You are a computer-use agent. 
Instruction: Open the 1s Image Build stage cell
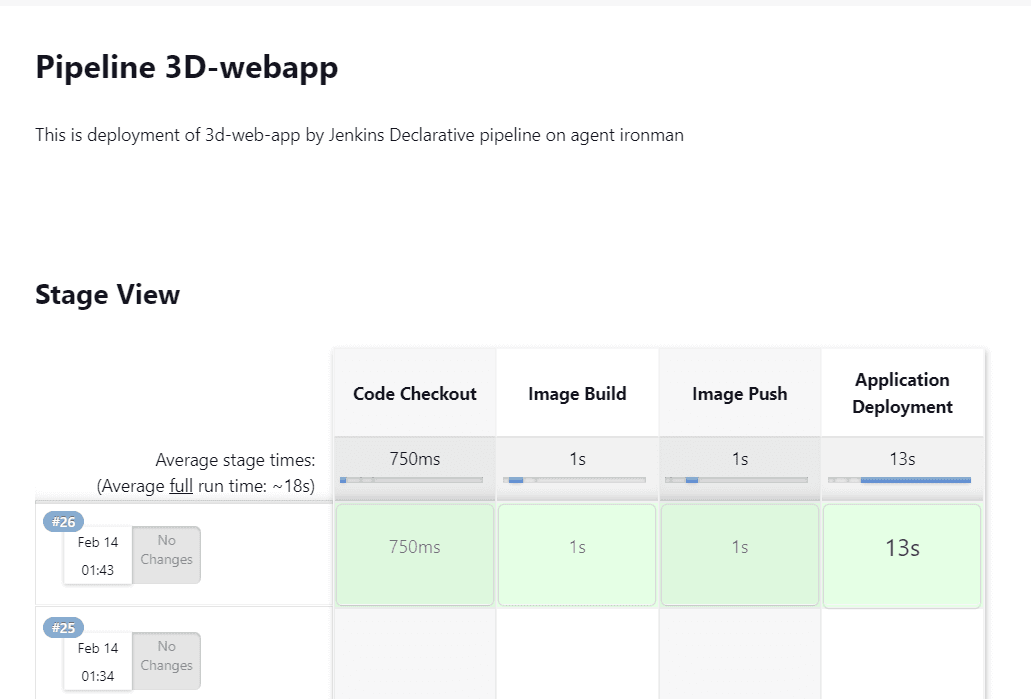point(576,554)
